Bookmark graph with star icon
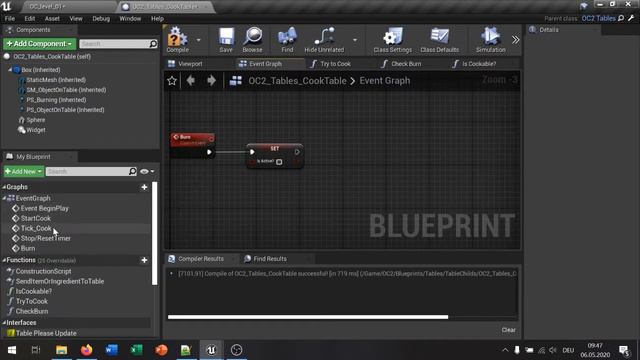This screenshot has height=360, width=640. pyautogui.click(x=172, y=81)
